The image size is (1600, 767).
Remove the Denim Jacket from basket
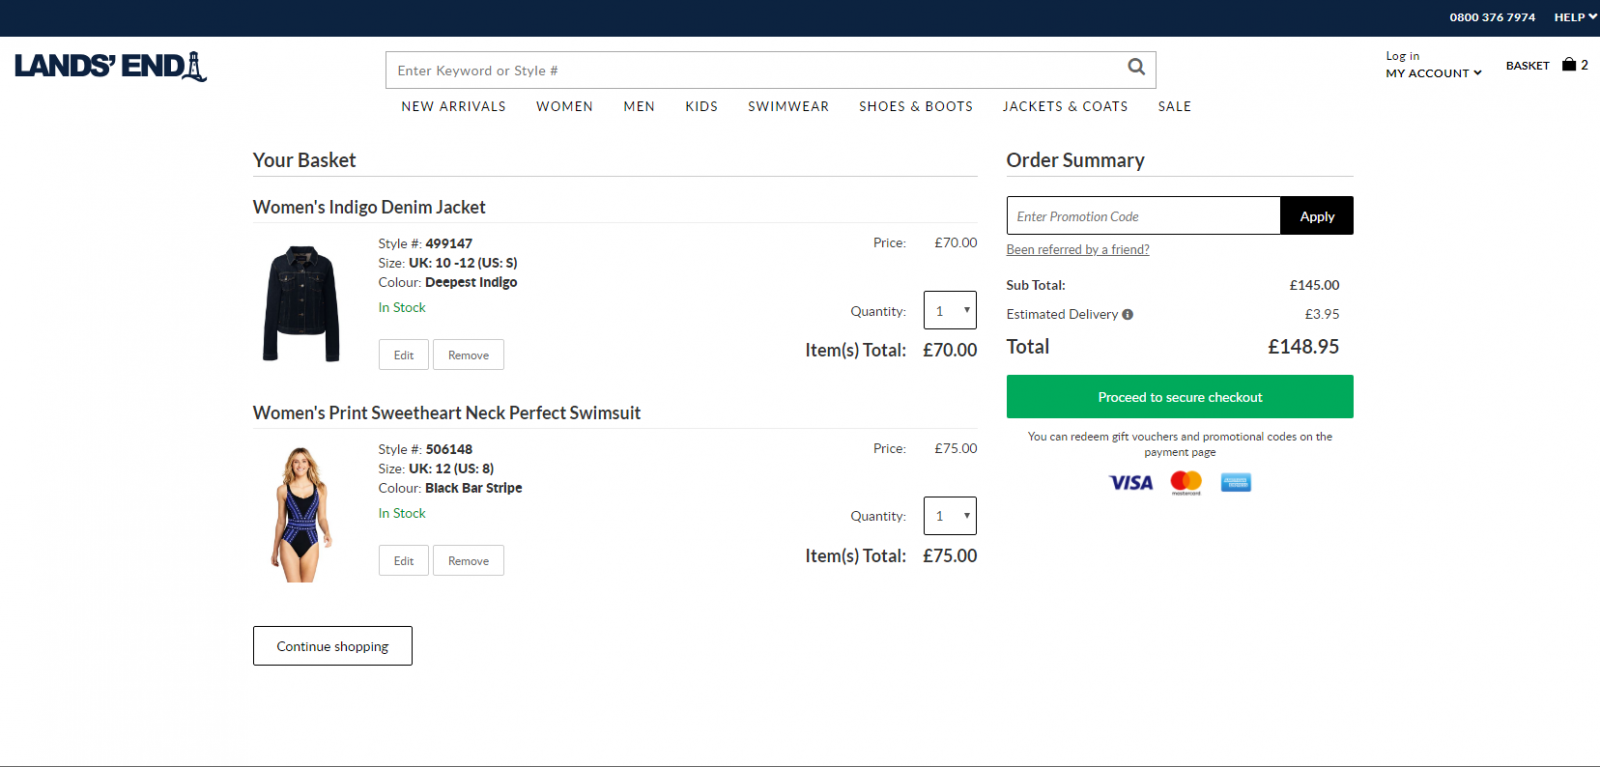pyautogui.click(x=468, y=355)
